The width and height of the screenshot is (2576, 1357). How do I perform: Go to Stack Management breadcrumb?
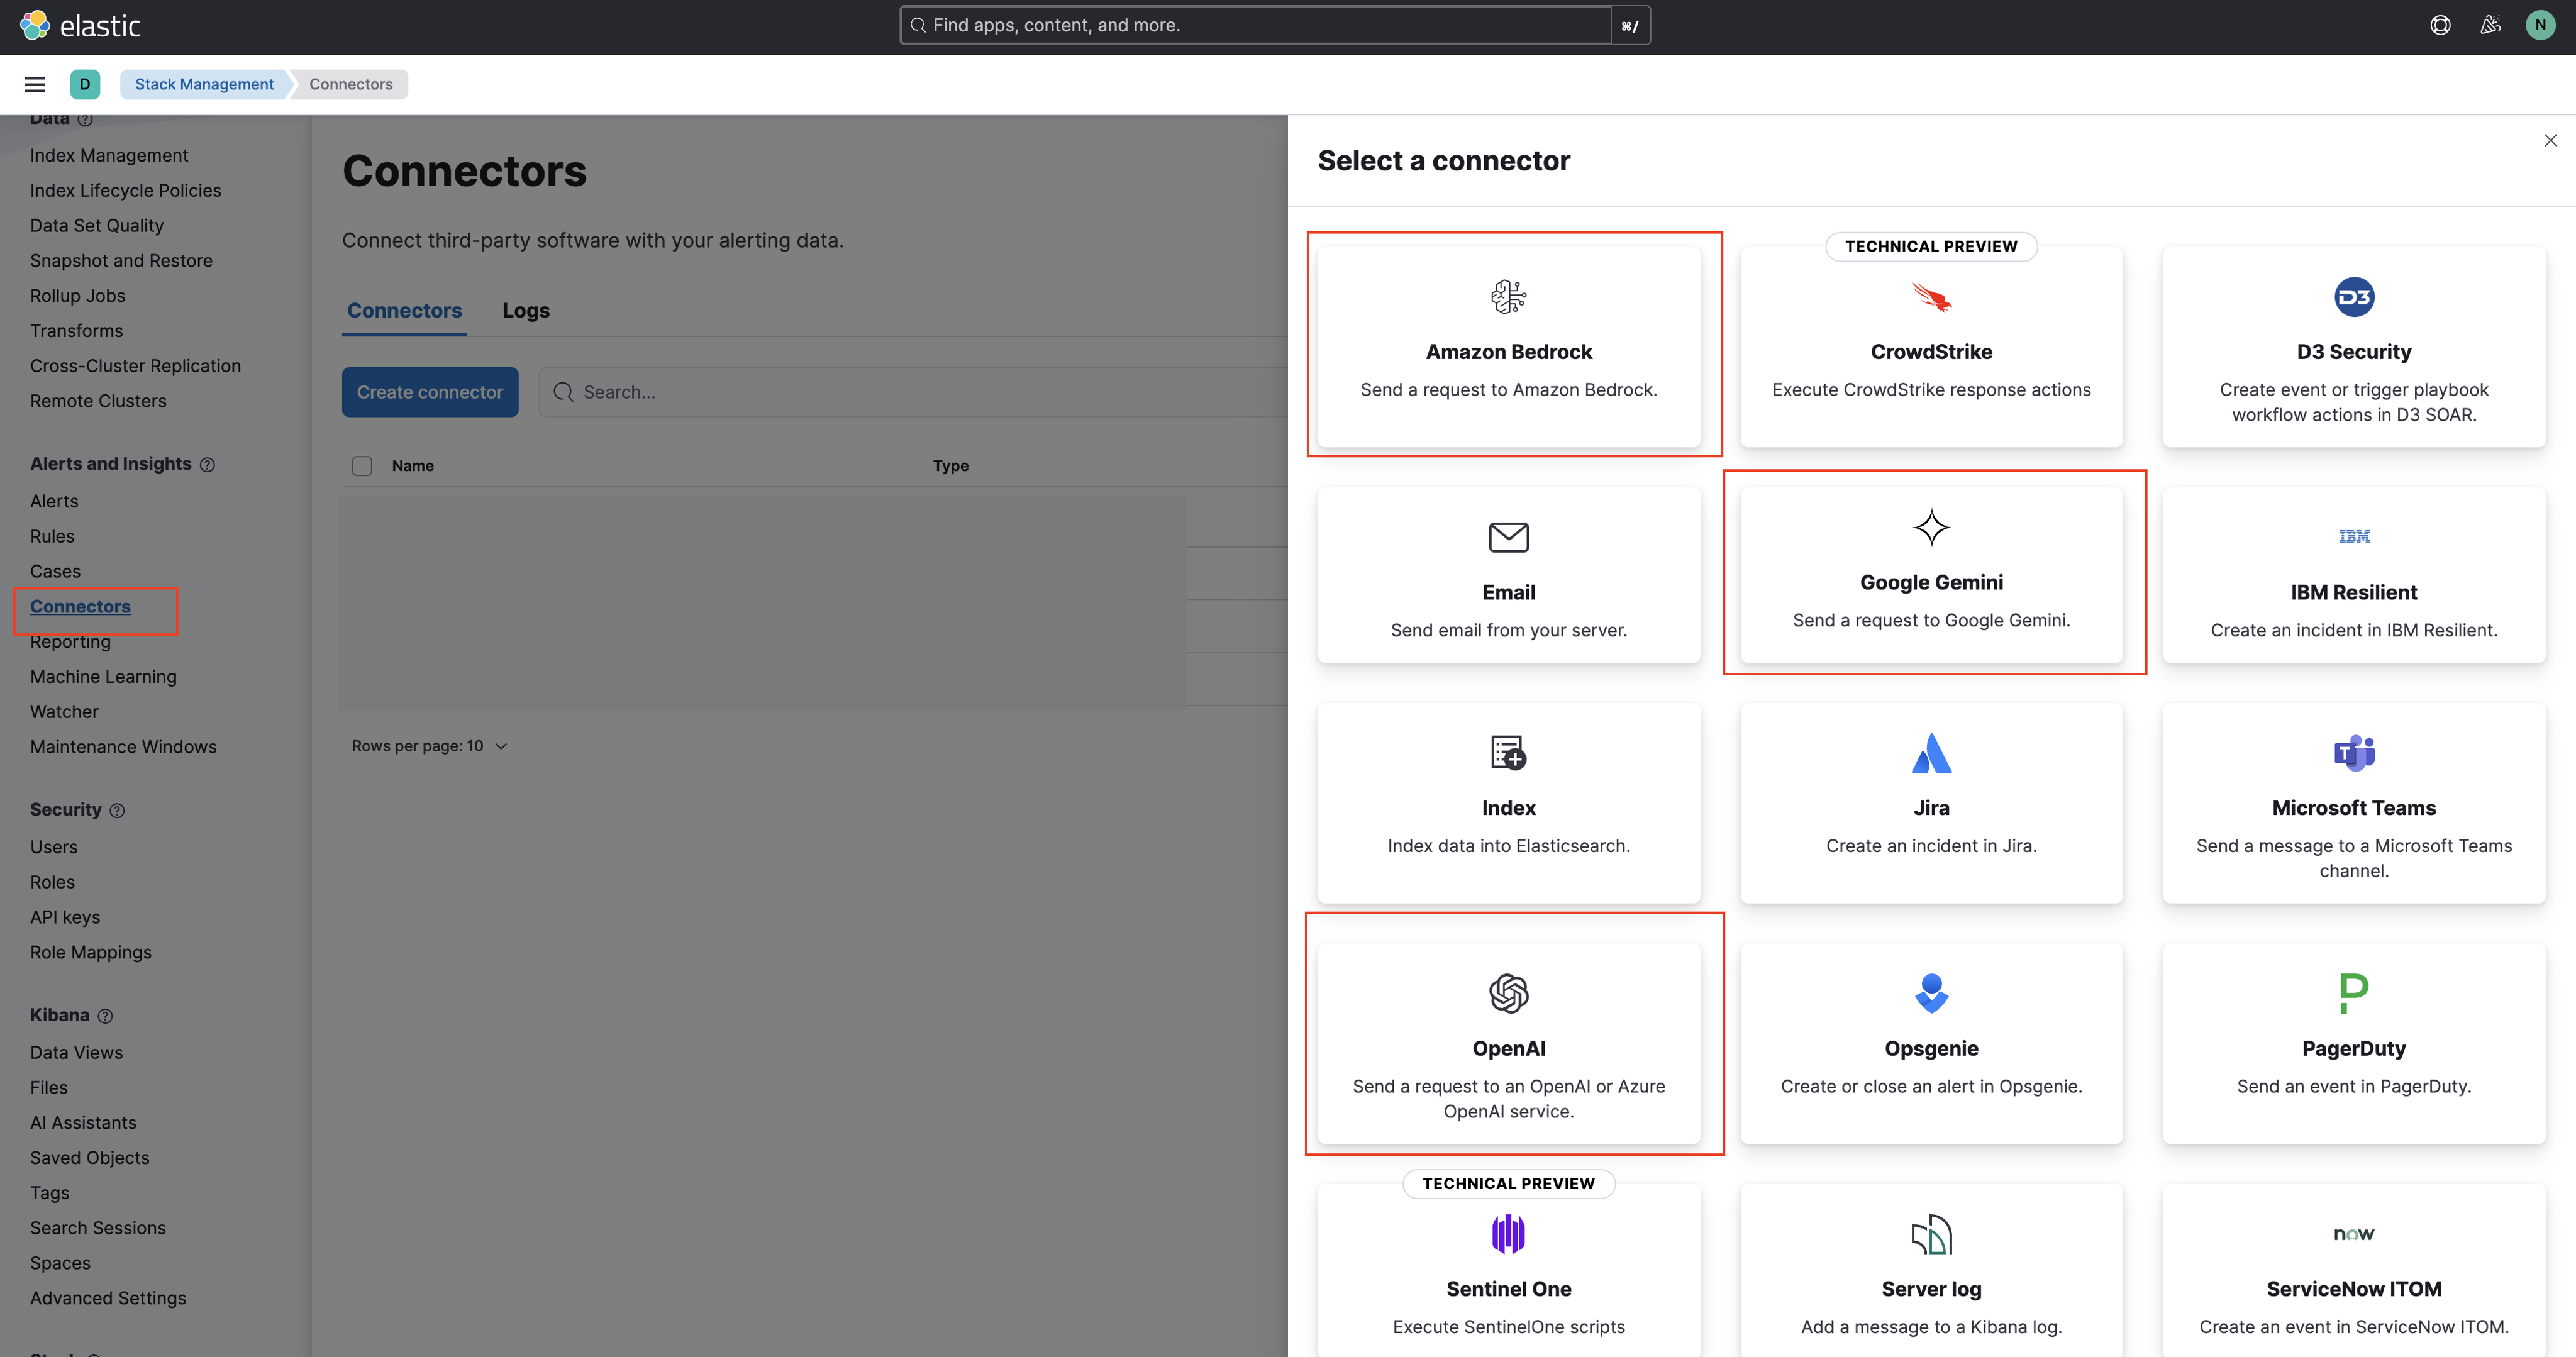(203, 84)
